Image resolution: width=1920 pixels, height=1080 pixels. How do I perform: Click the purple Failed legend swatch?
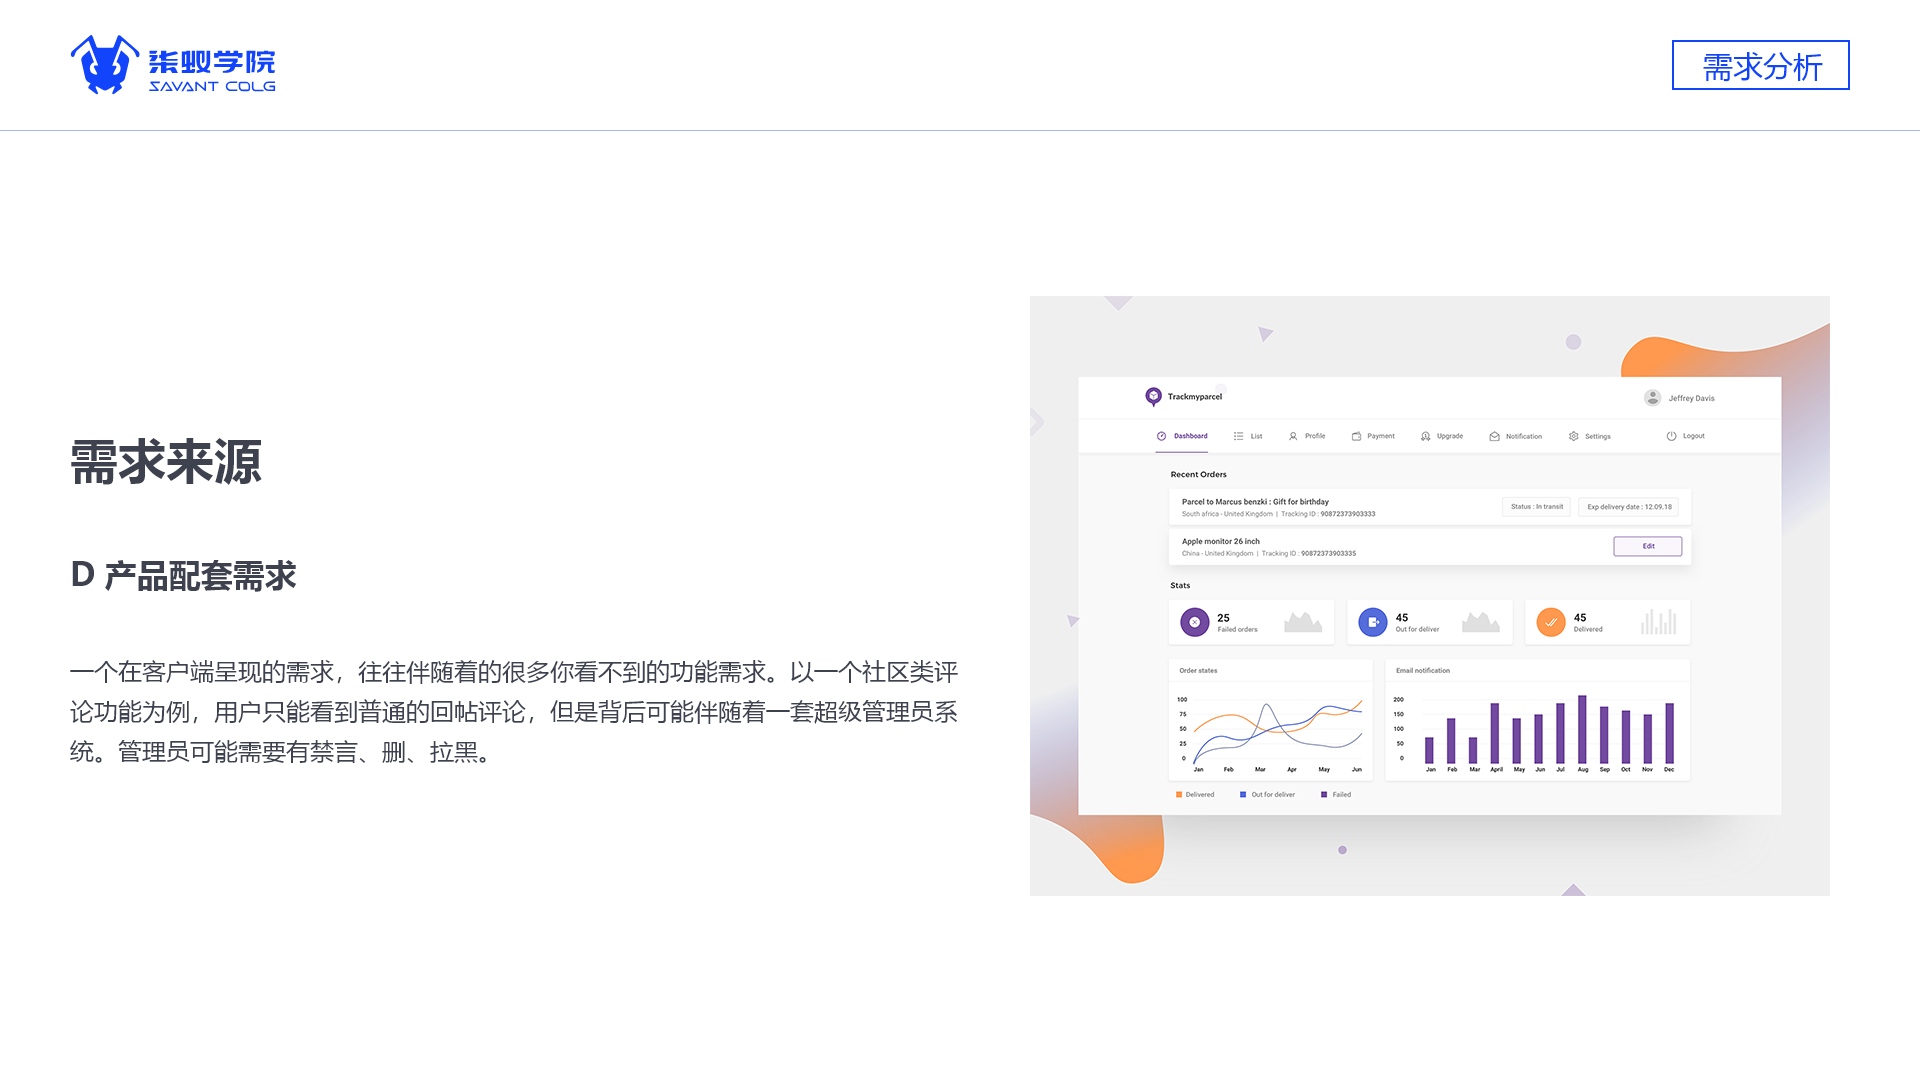(x=1324, y=795)
